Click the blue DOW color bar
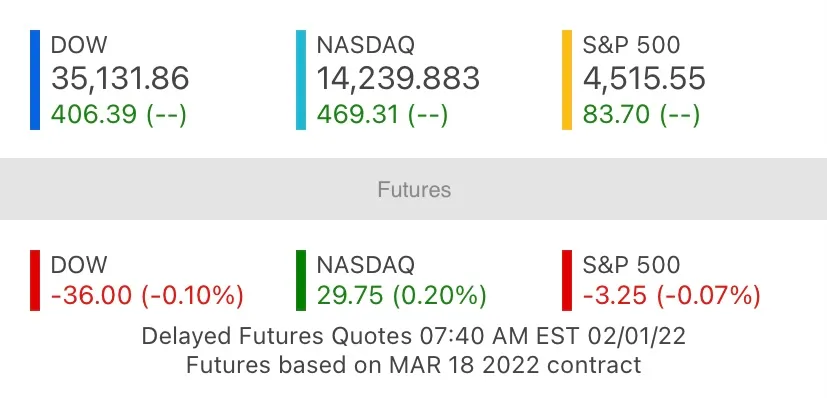This screenshot has width=827, height=398. coord(35,80)
